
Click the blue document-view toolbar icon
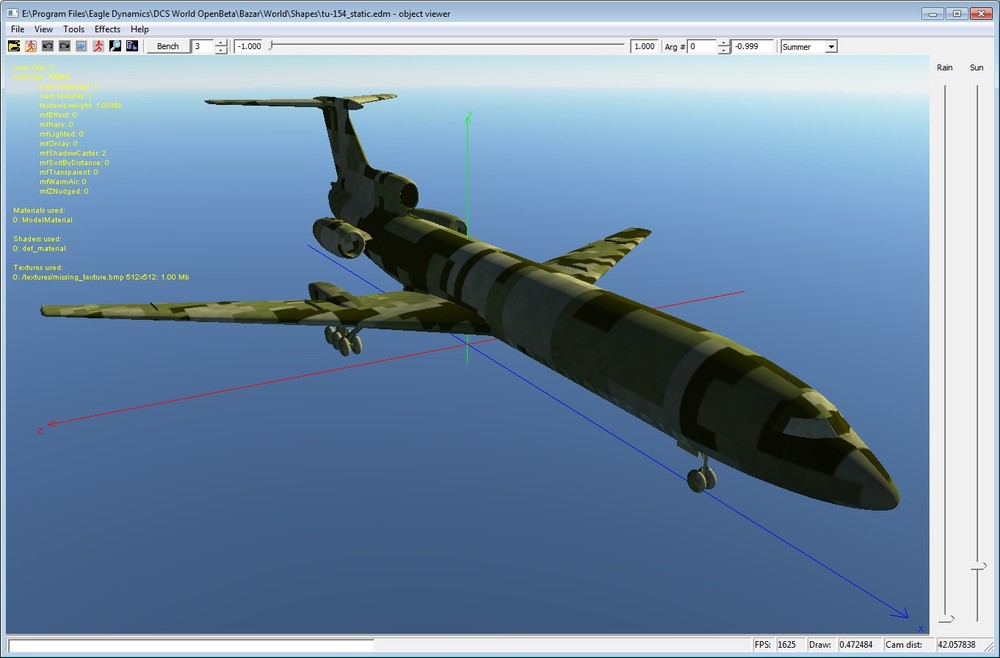(132, 46)
